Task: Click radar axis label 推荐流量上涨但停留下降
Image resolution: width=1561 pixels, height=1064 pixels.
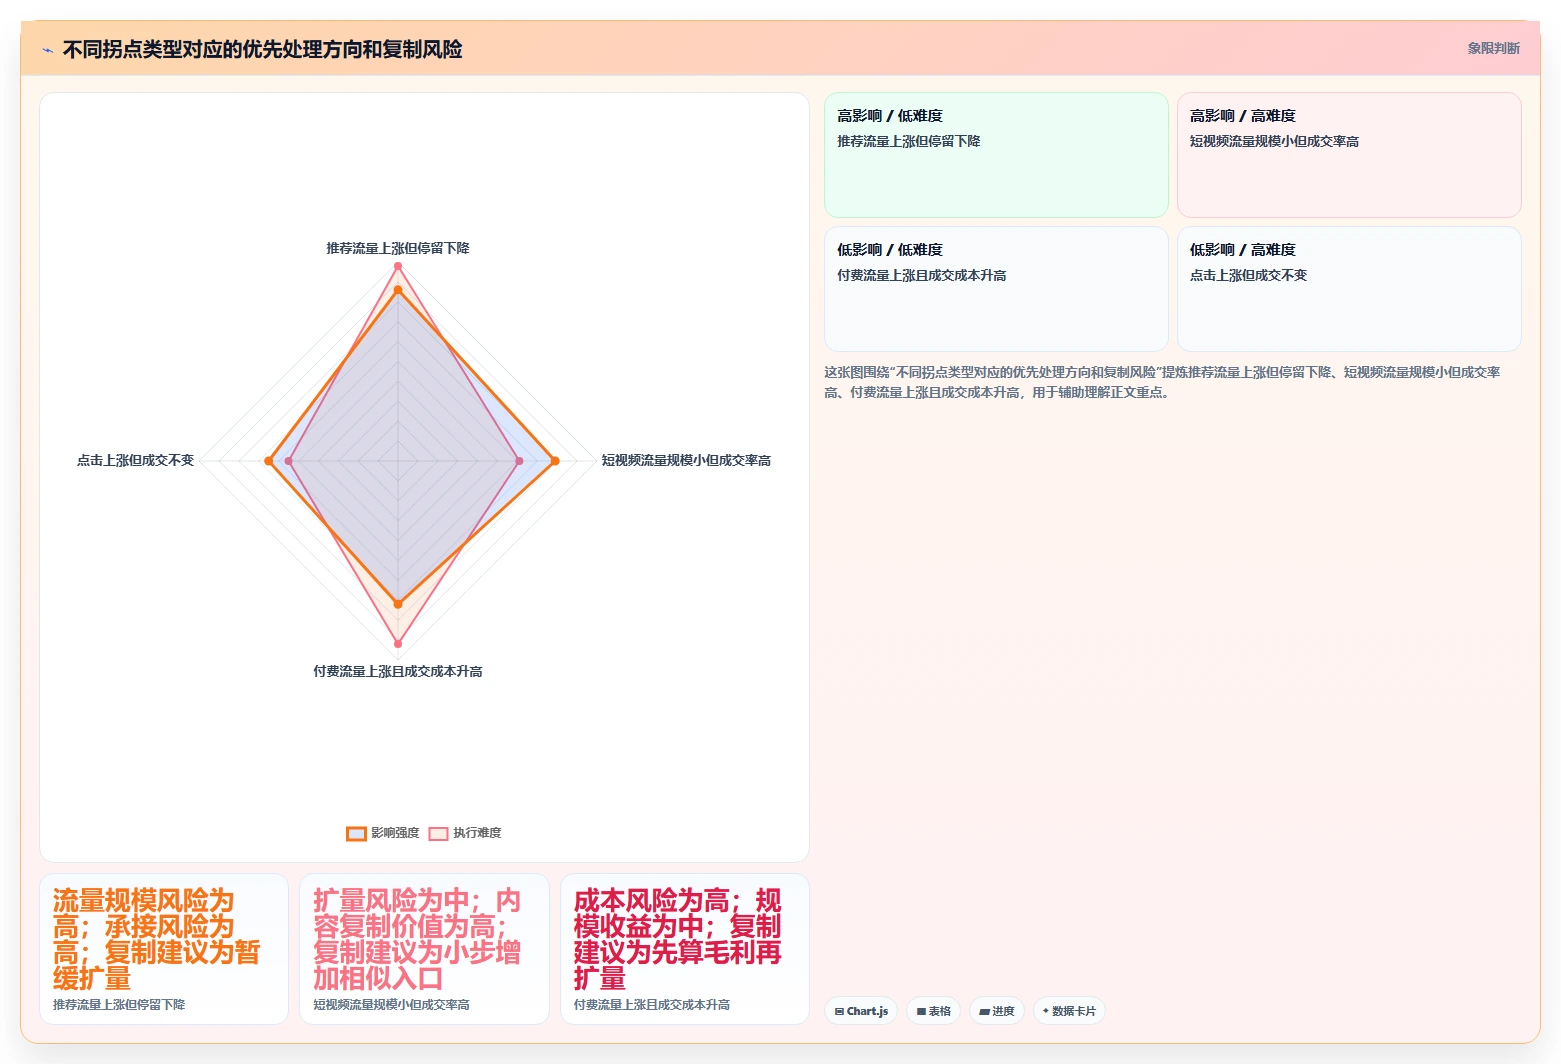Action: [x=398, y=248]
